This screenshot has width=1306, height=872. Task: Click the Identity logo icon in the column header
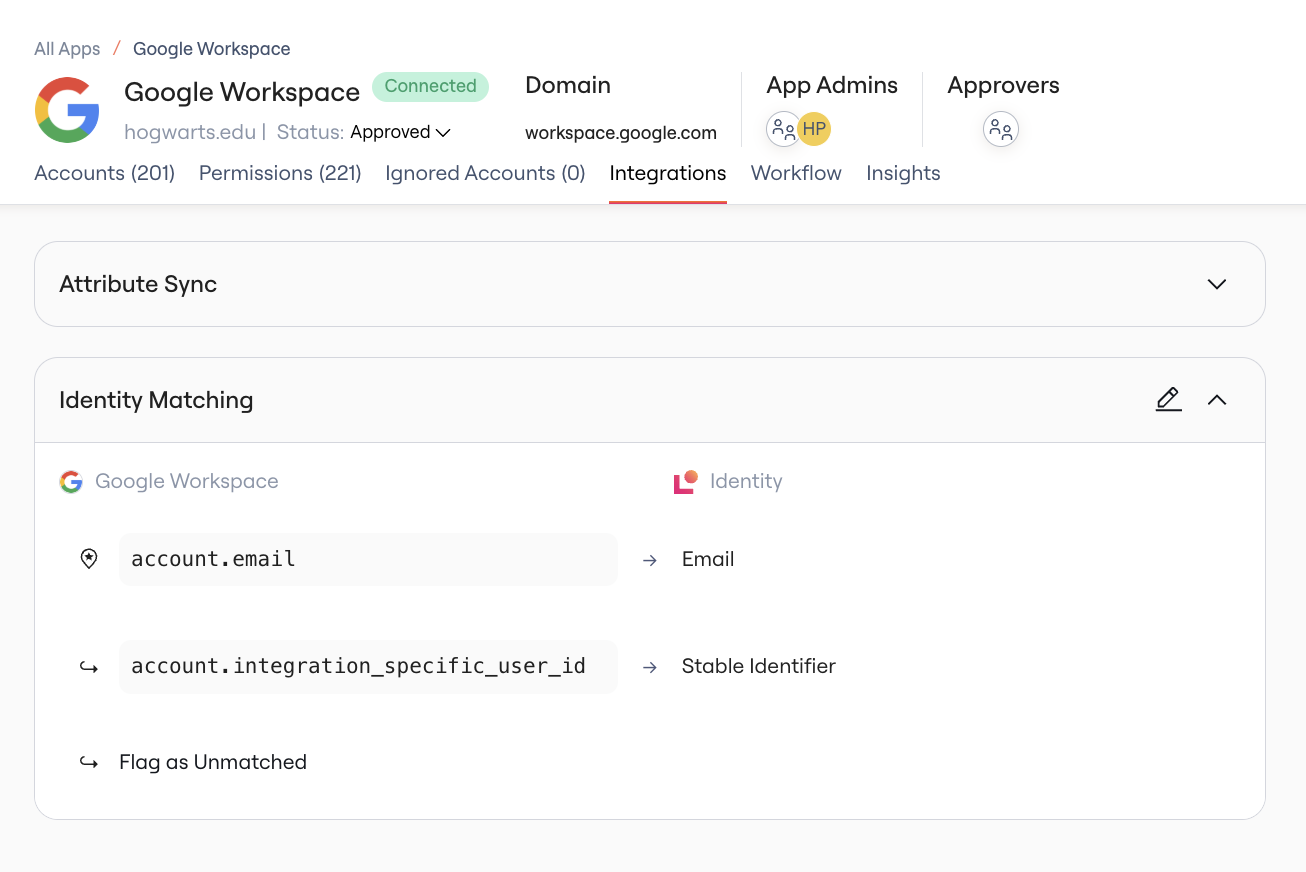[x=686, y=482]
